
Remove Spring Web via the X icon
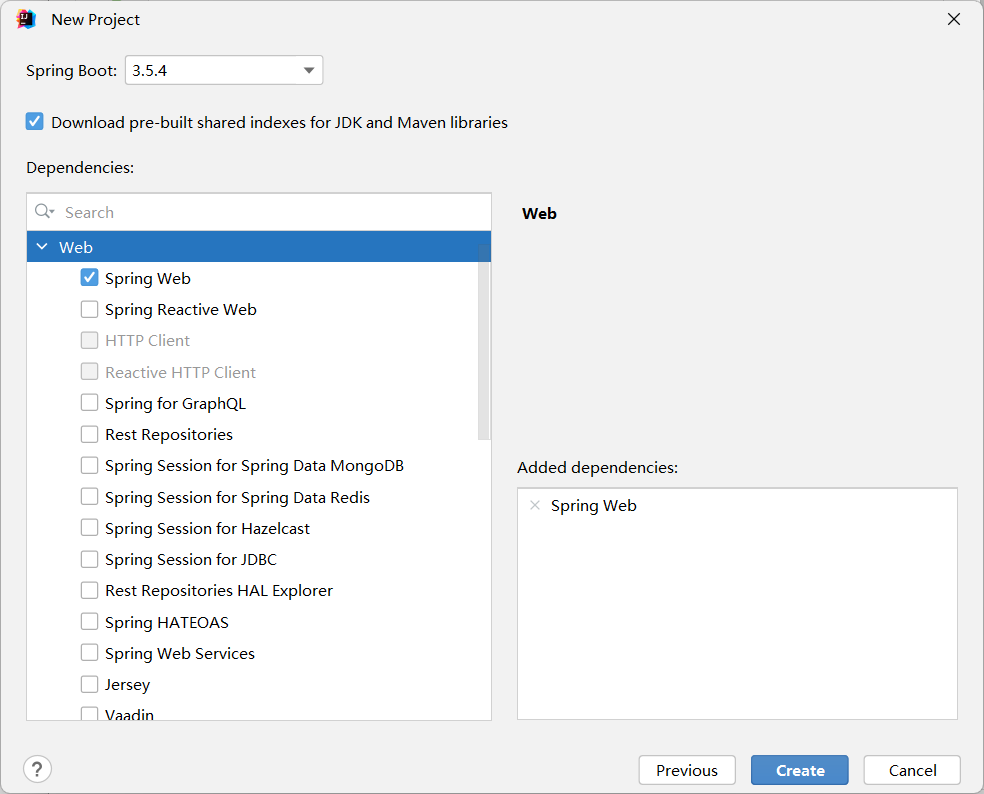(535, 505)
